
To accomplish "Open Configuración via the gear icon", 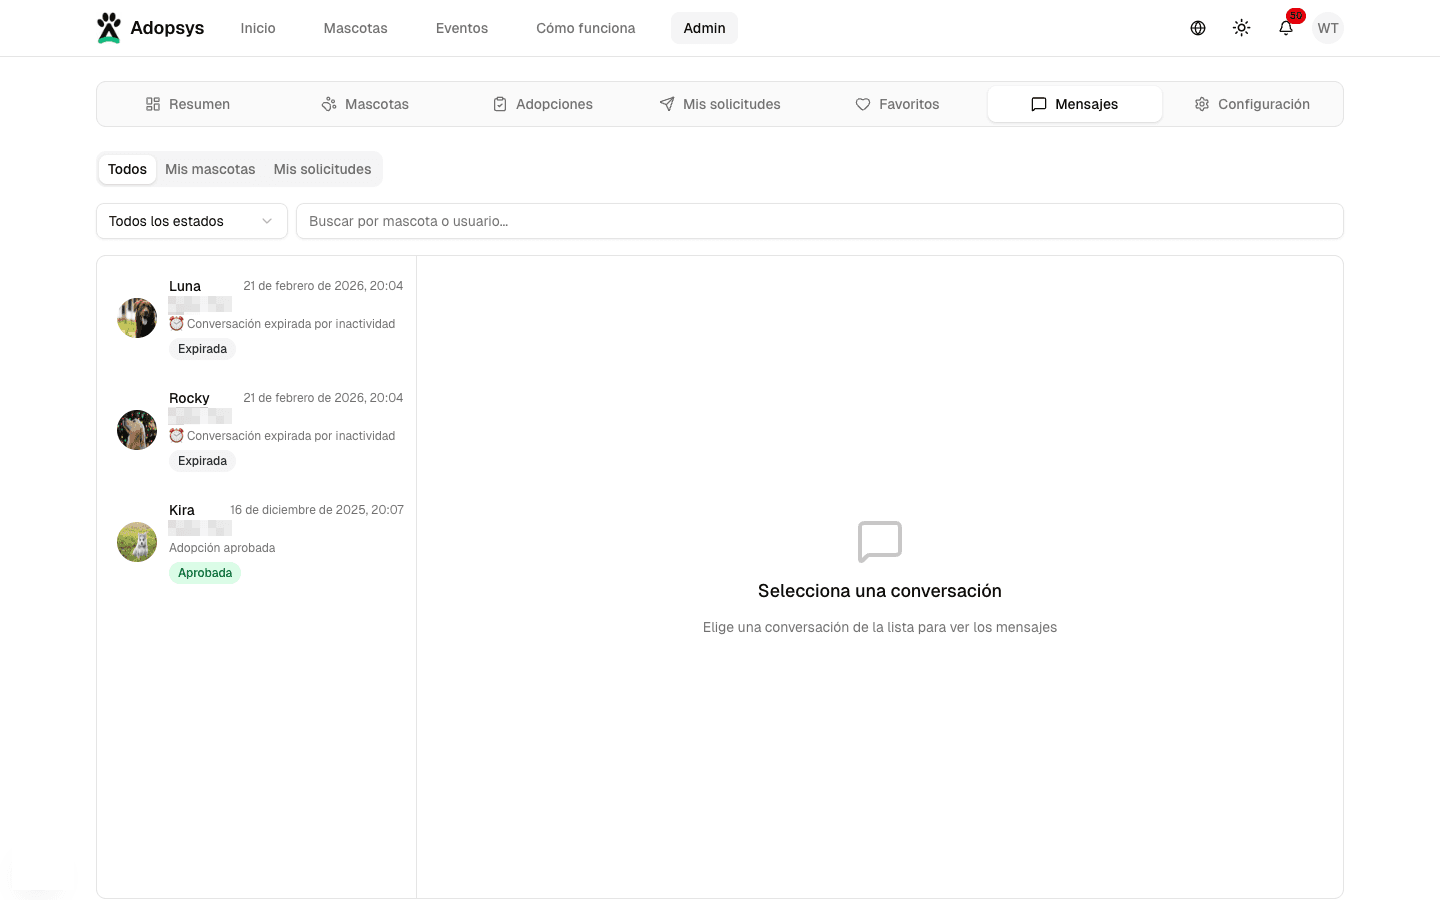I will [x=1201, y=104].
